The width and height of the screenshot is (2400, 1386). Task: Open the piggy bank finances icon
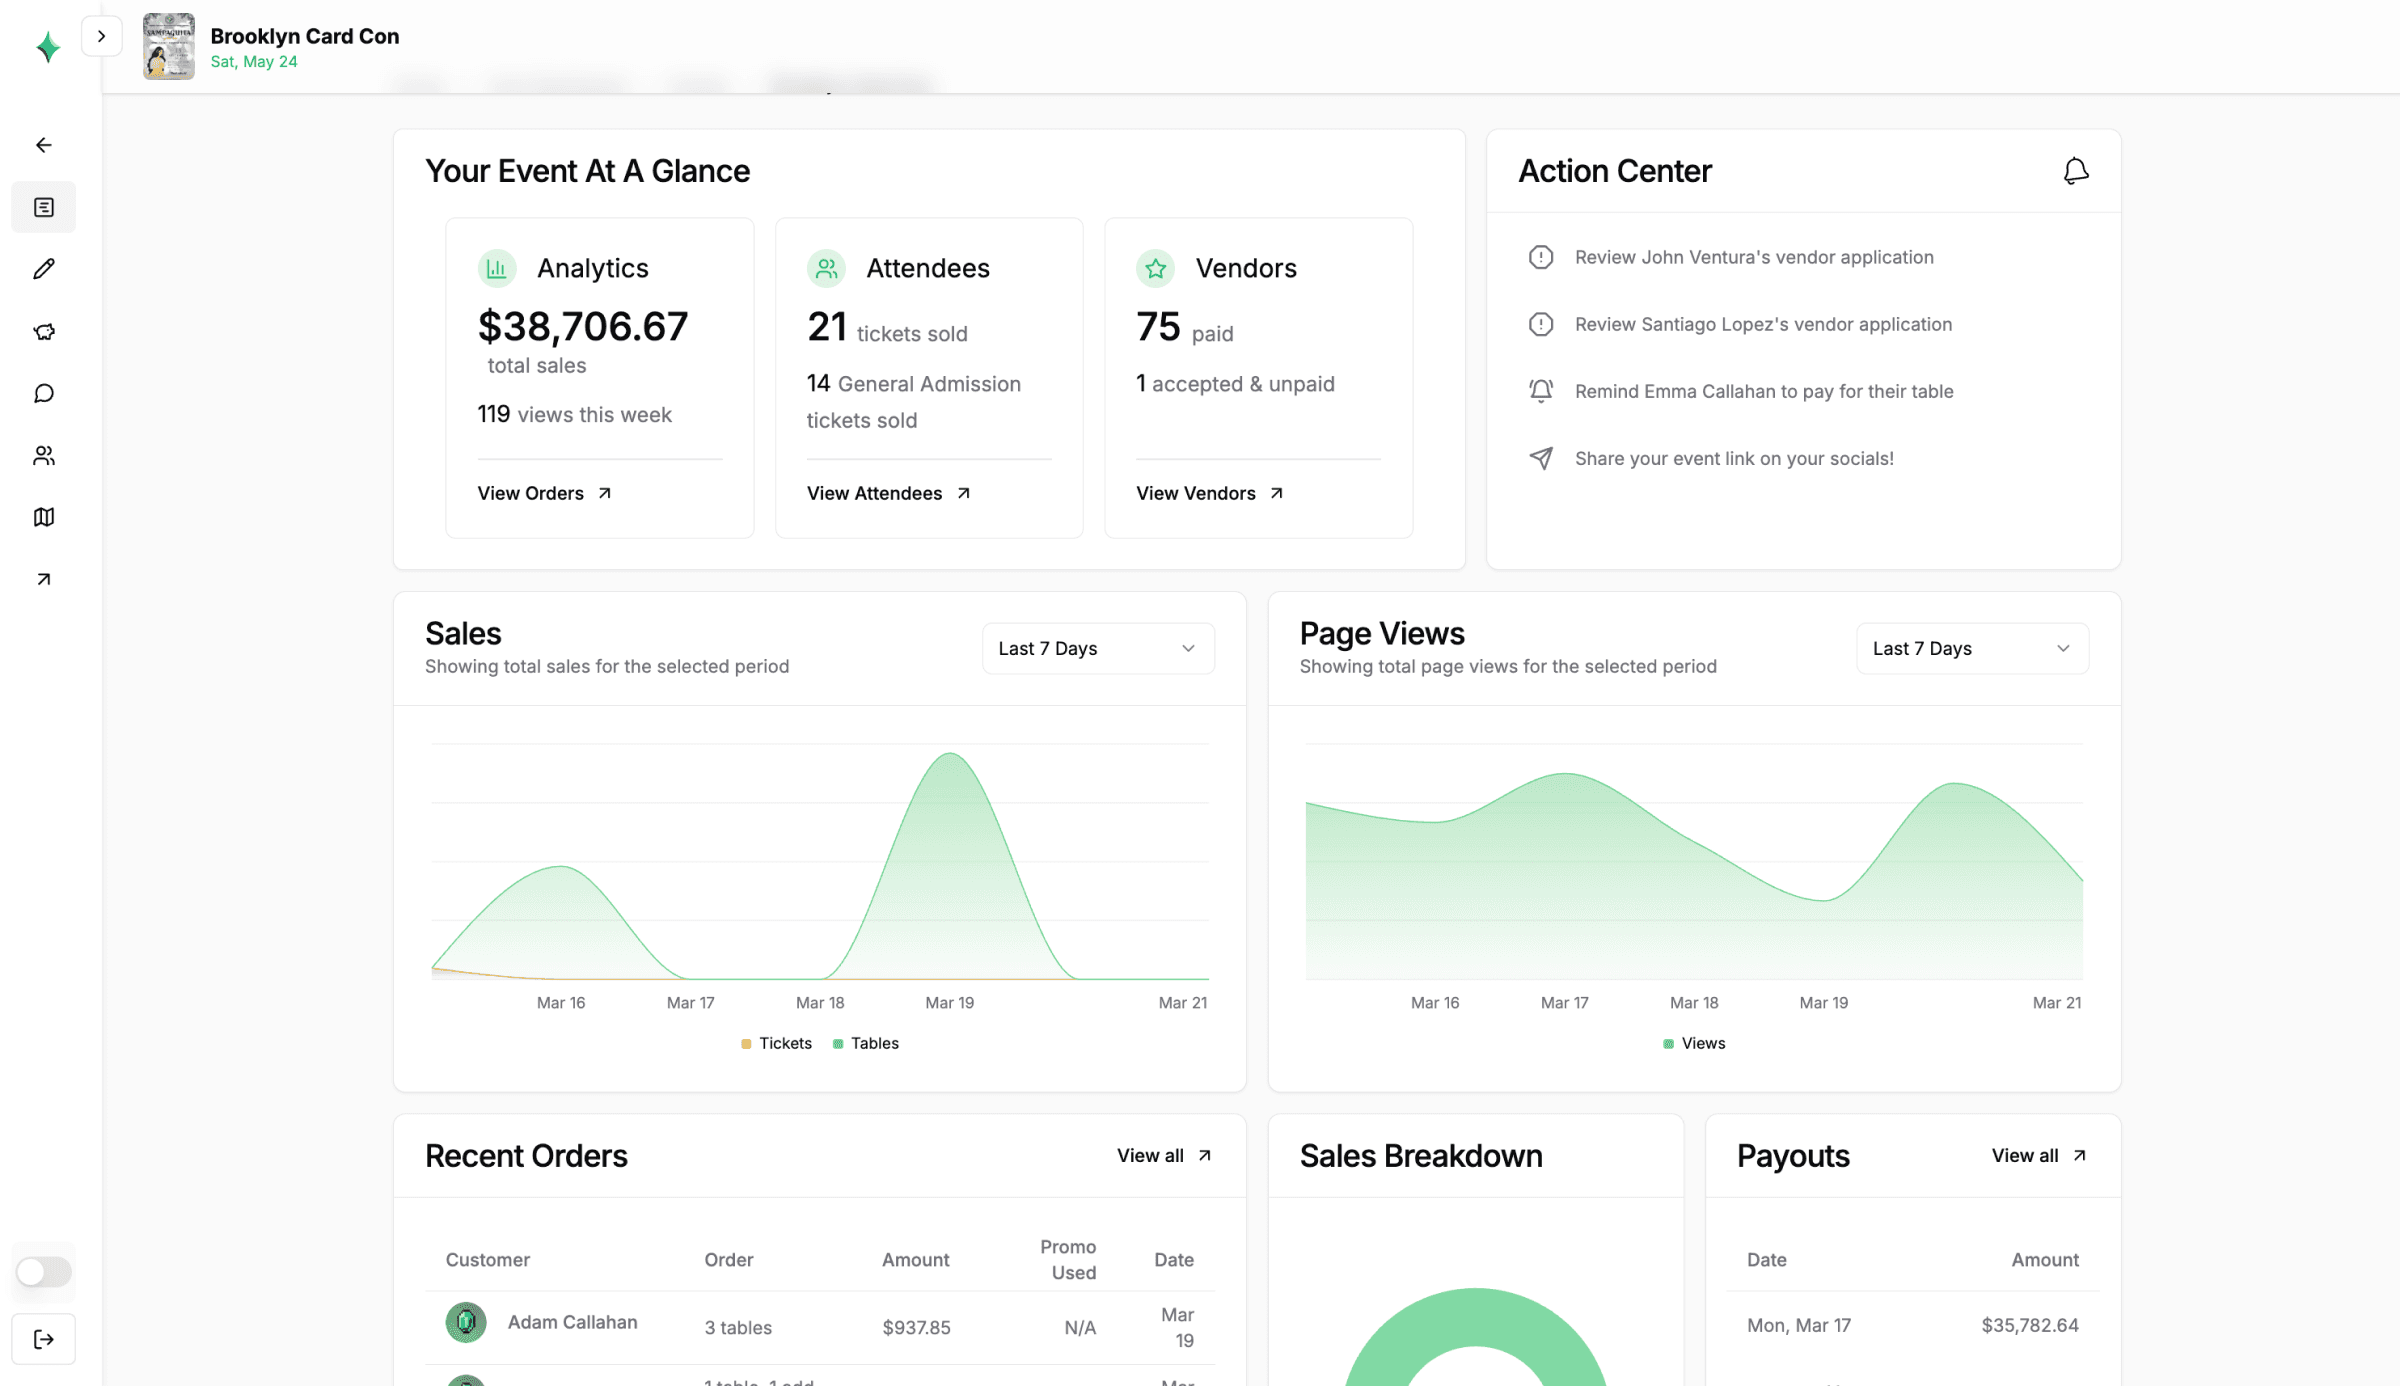tap(44, 331)
